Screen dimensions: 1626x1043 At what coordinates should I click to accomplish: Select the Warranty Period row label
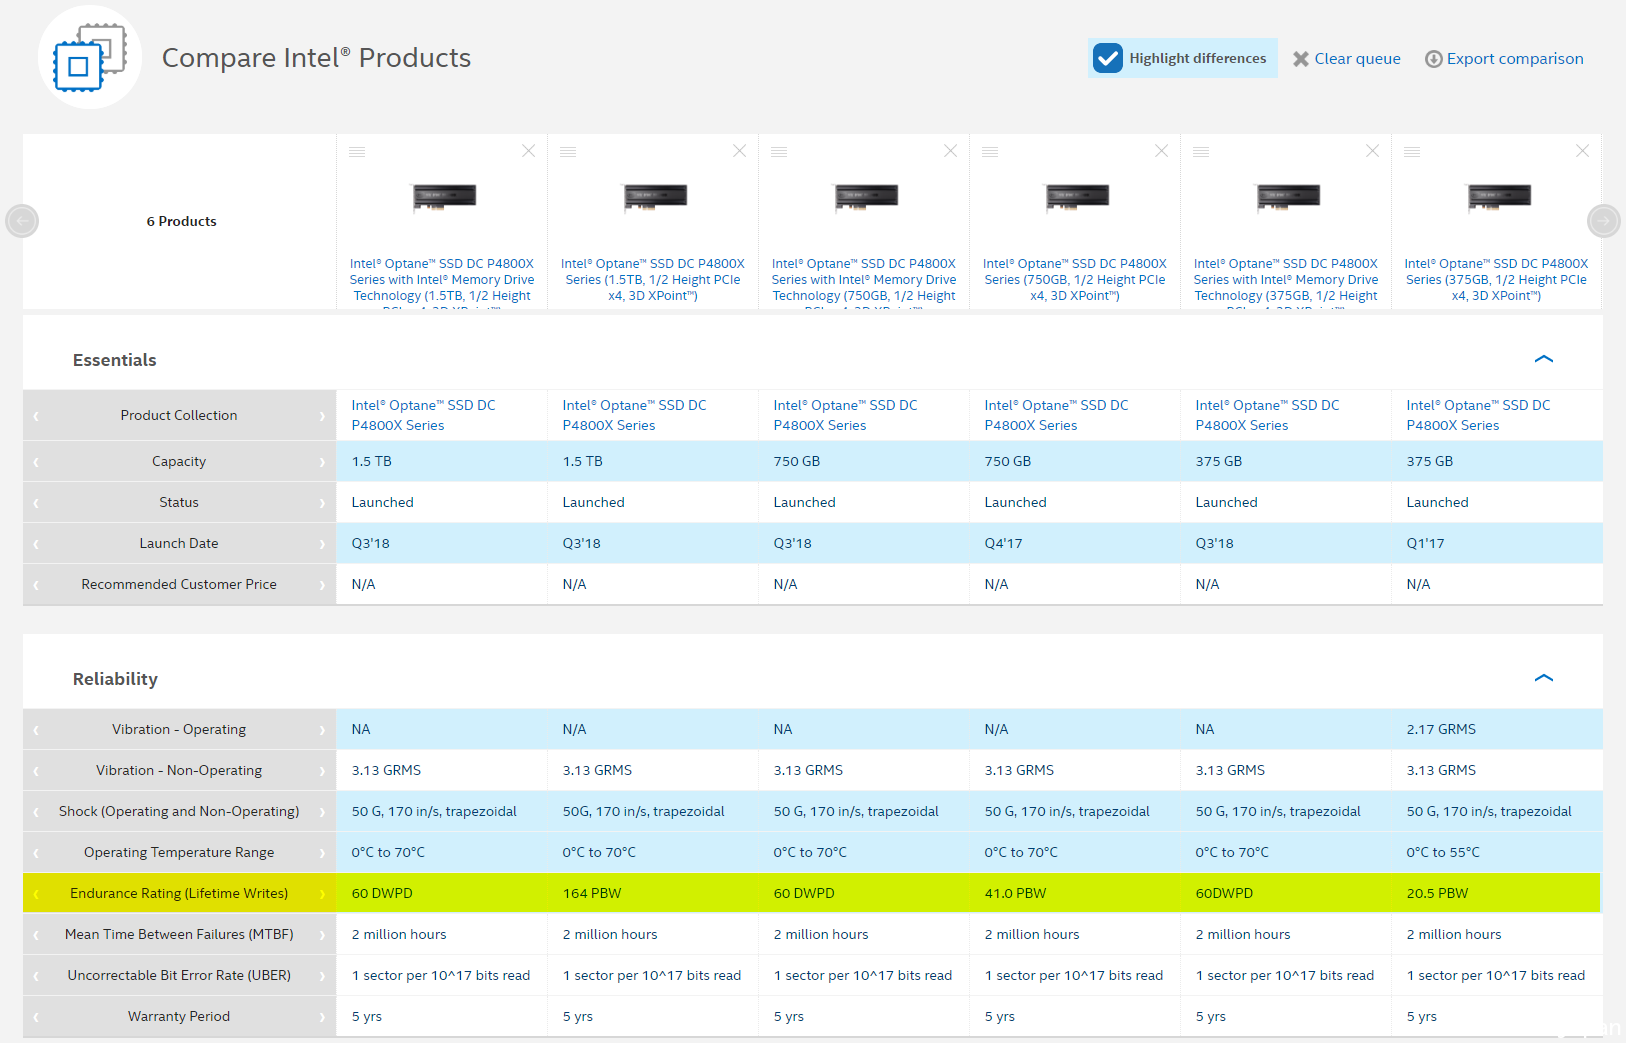[x=179, y=1016]
